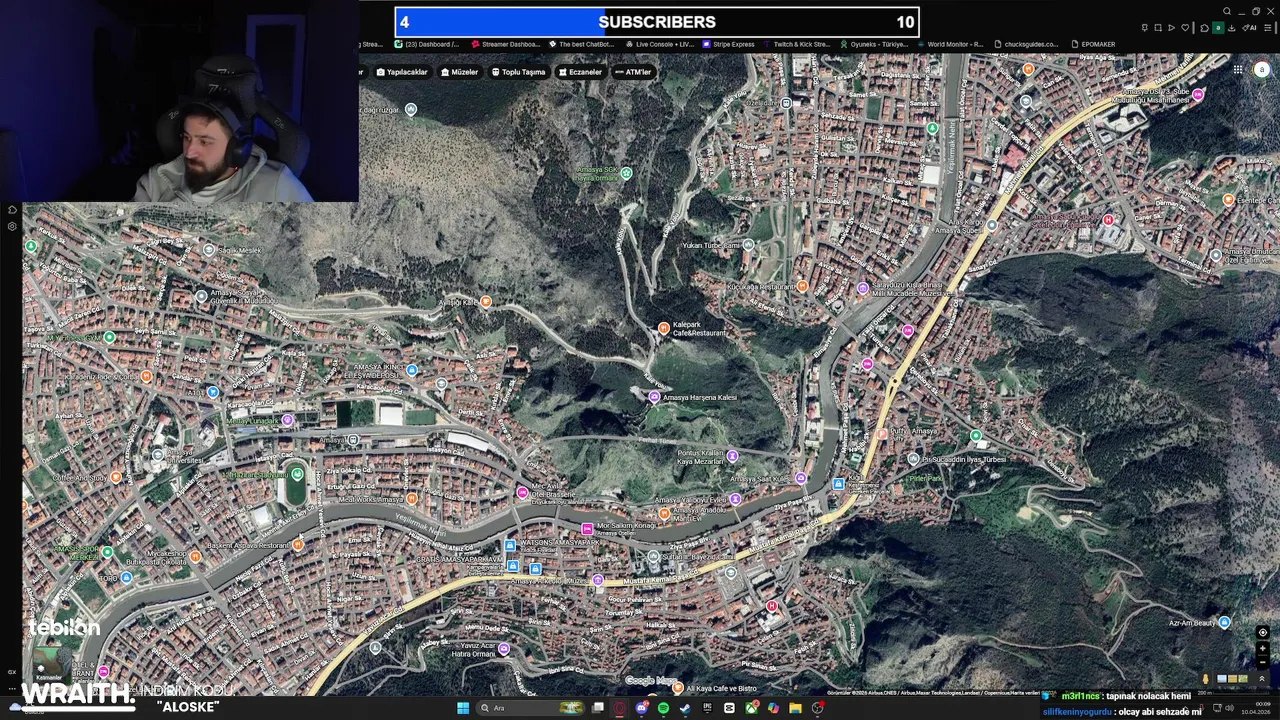This screenshot has height=720, width=1280.
Task: Select the Street View pegman
Action: click(1206, 679)
